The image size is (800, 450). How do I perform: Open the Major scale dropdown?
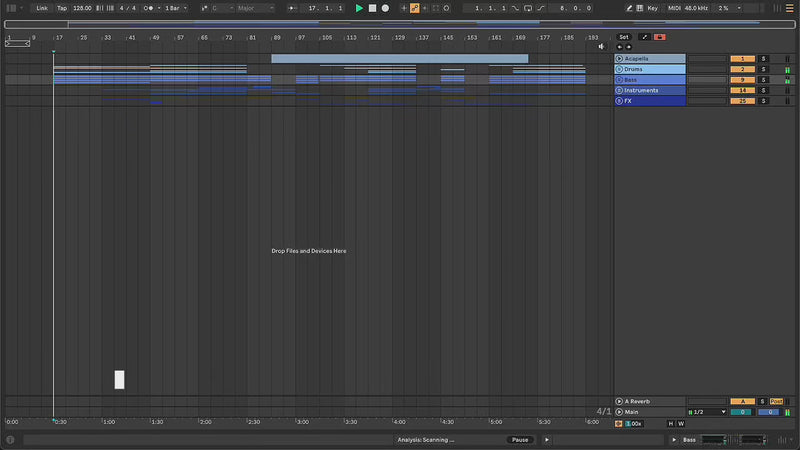coord(255,8)
